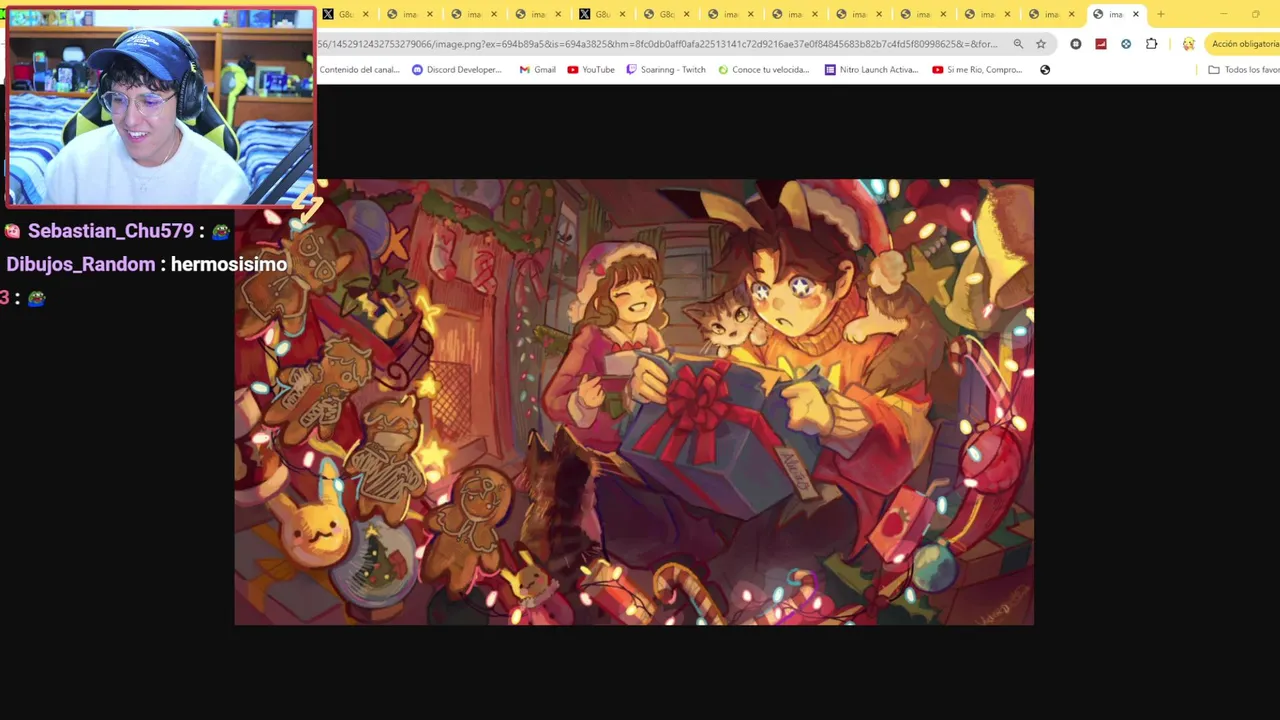
Task: Open the Extensions puzzle-piece menu
Action: point(1152,44)
